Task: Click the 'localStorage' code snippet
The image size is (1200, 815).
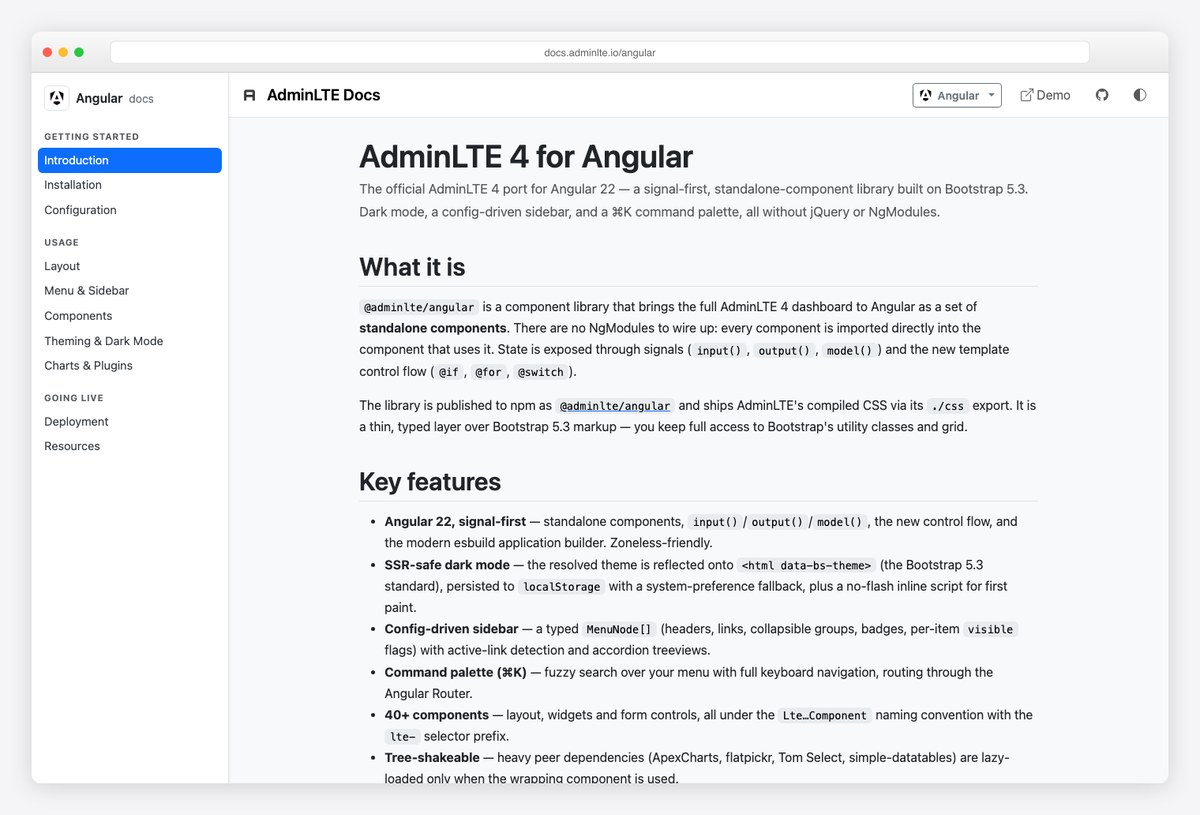Action: [562, 587]
